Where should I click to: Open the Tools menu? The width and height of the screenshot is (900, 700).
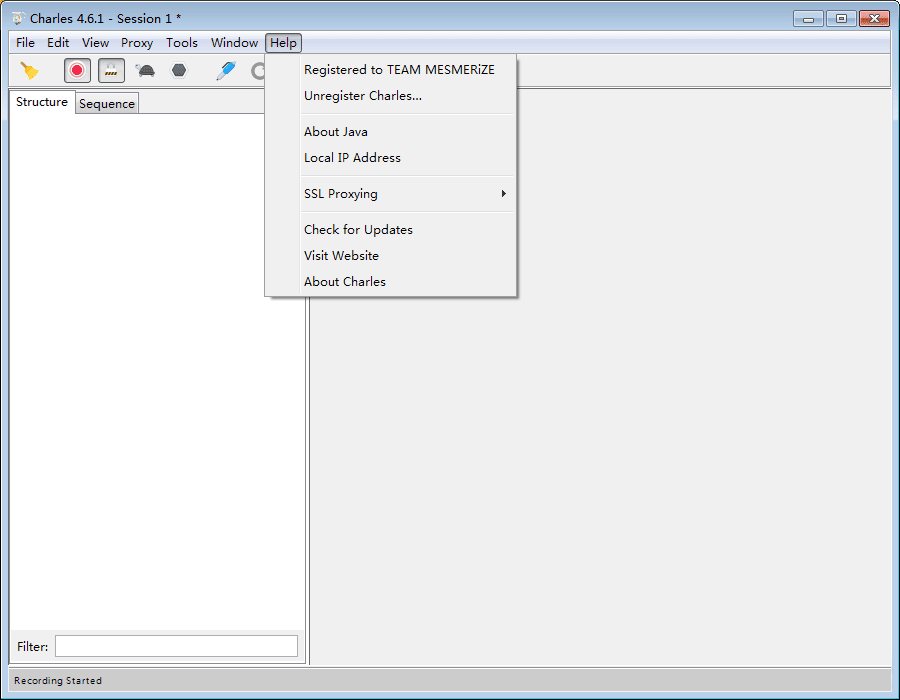tap(182, 43)
